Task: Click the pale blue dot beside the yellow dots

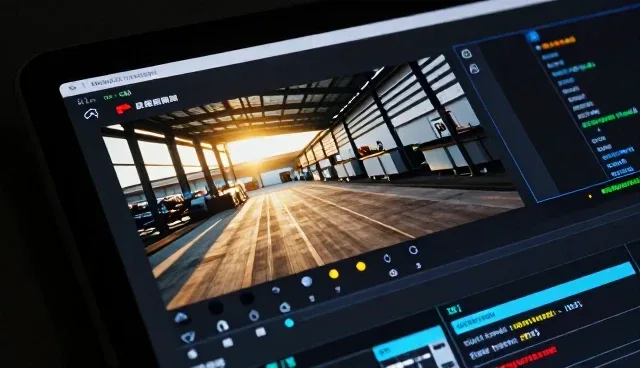Action: point(307,281)
